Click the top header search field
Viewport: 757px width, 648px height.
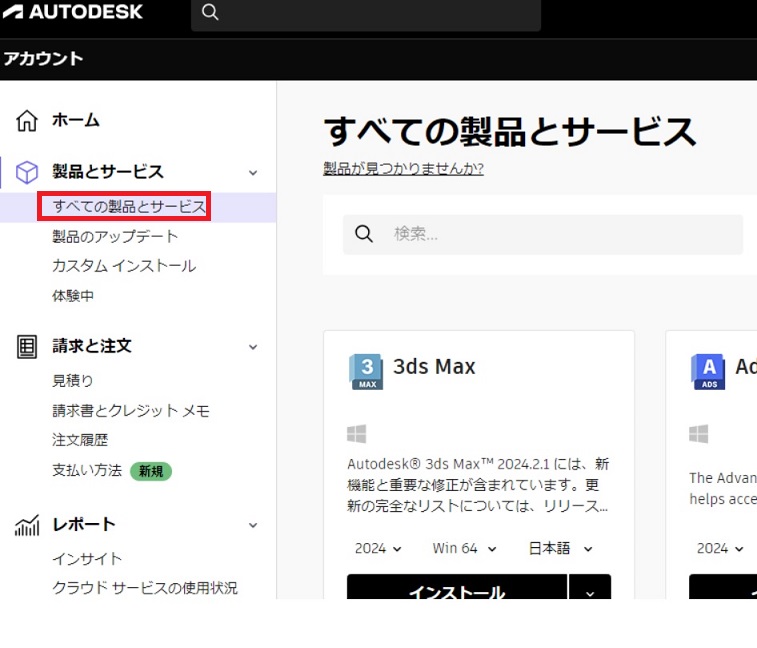(366, 14)
